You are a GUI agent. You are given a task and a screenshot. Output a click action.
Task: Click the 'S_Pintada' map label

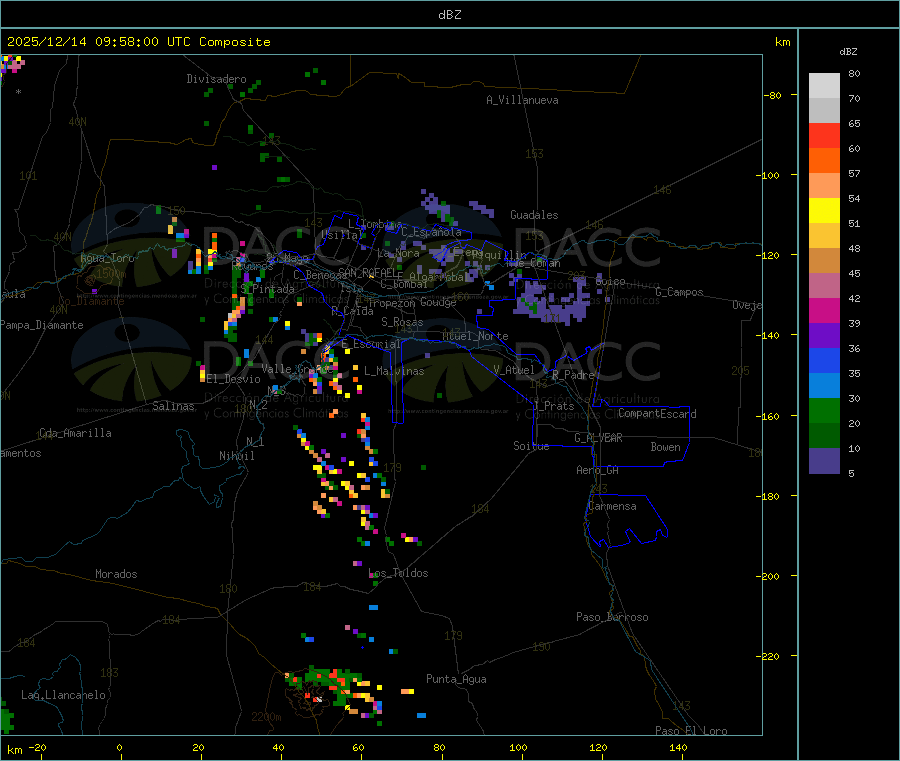tap(268, 289)
